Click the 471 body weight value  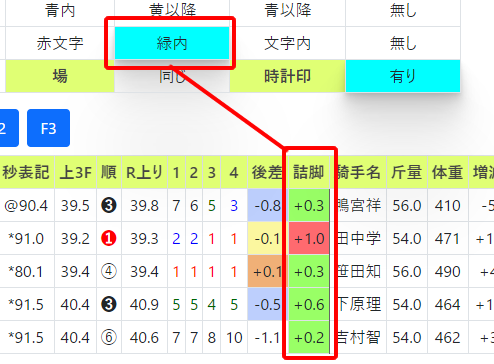coord(448,239)
